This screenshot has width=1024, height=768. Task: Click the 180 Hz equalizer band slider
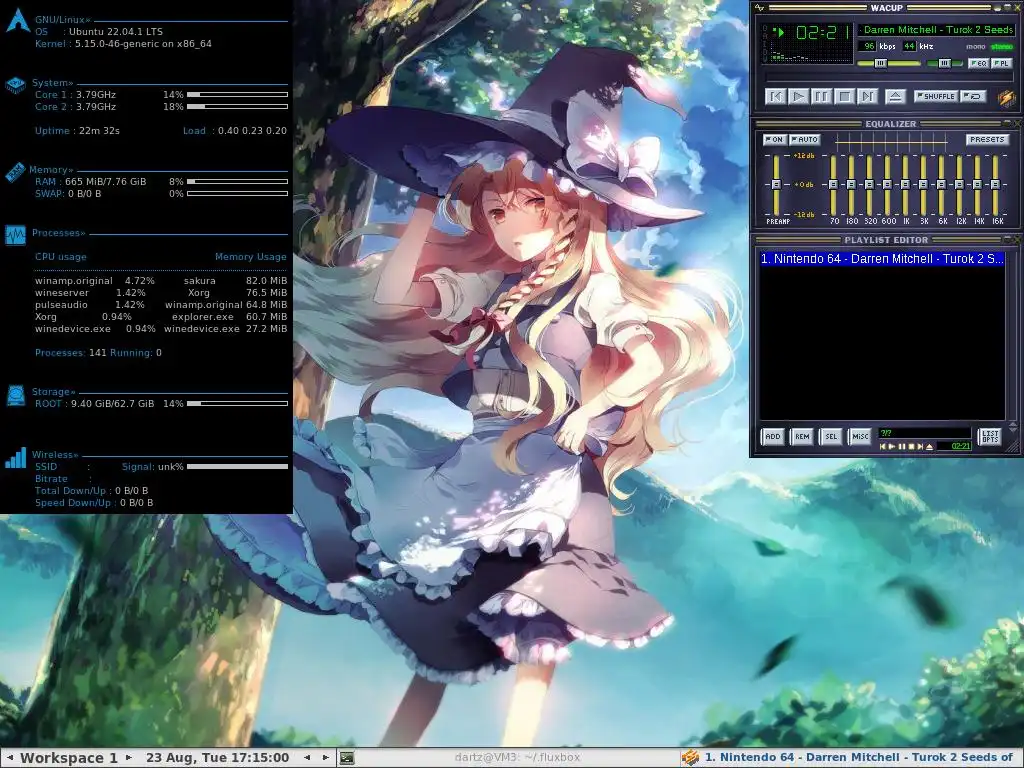pos(851,185)
